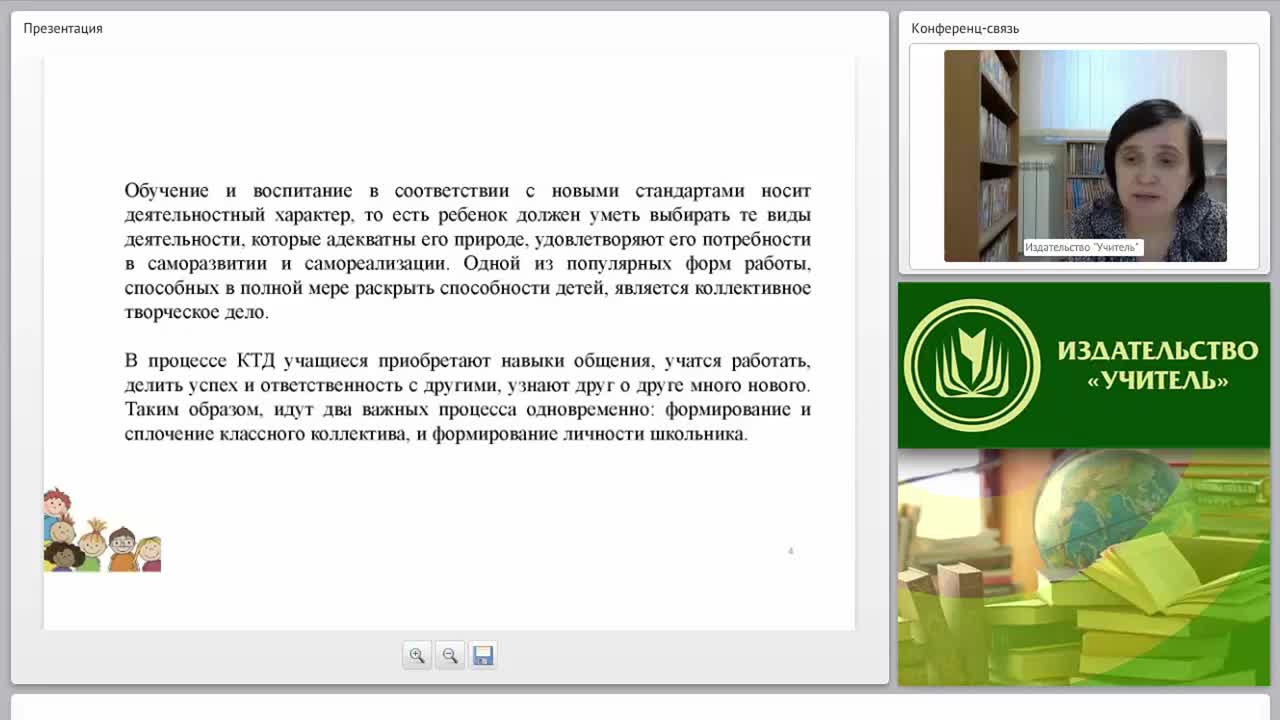Save the presentation with the floppy disk icon
The image size is (1280, 720).
(483, 656)
